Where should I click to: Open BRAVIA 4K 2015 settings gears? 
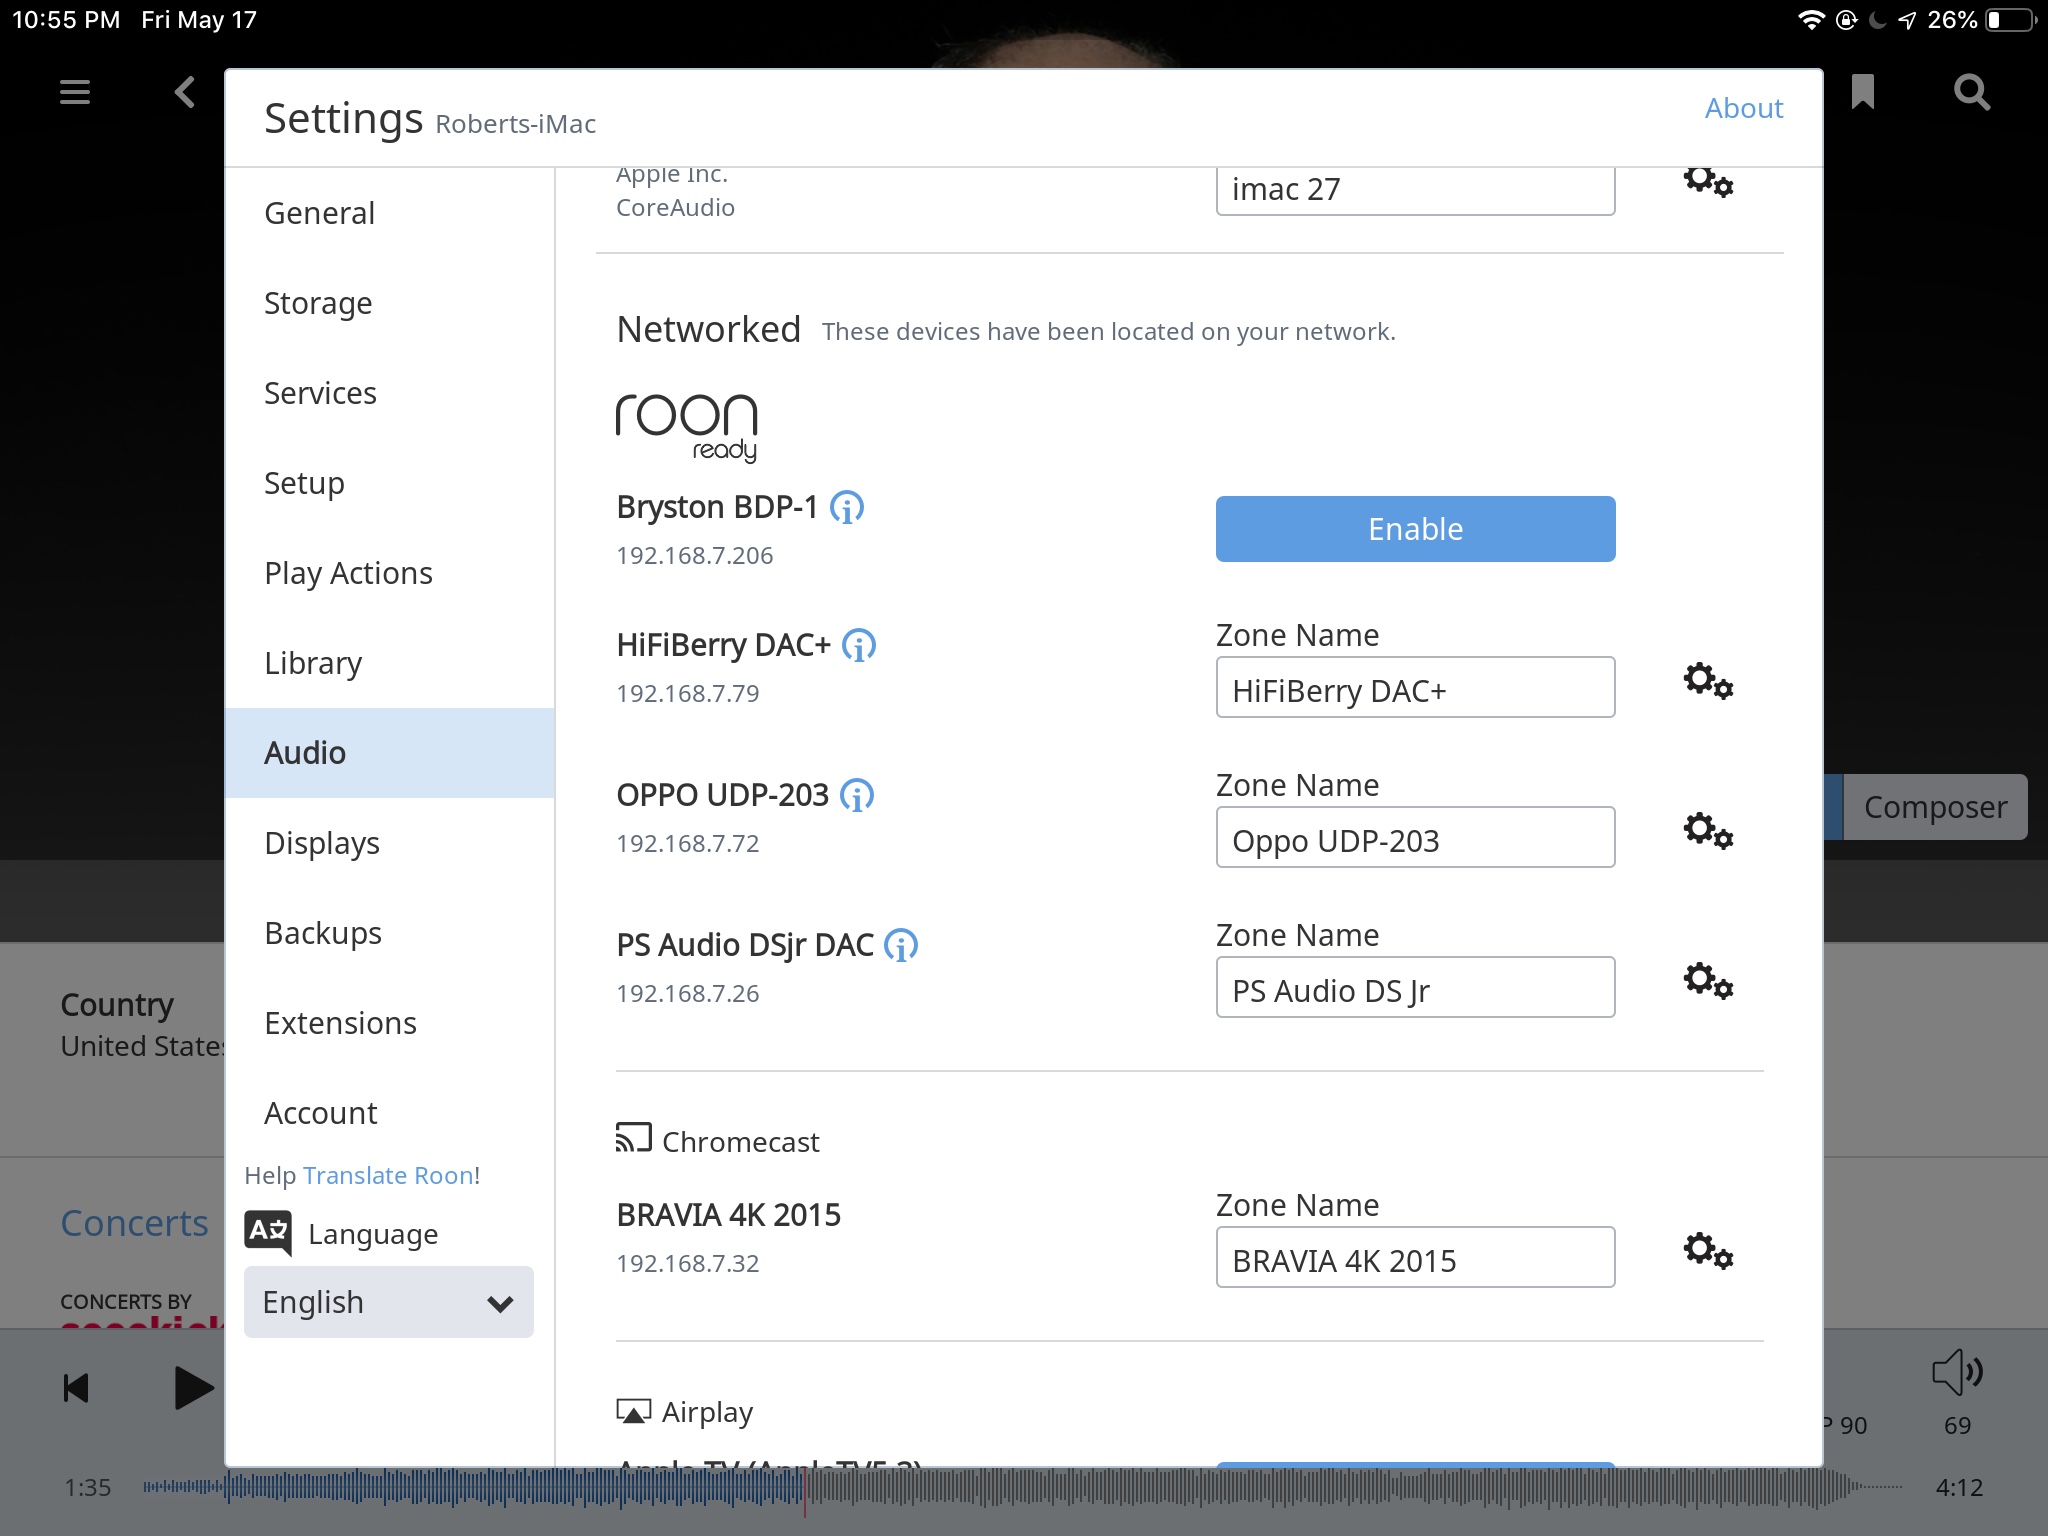(1708, 1251)
